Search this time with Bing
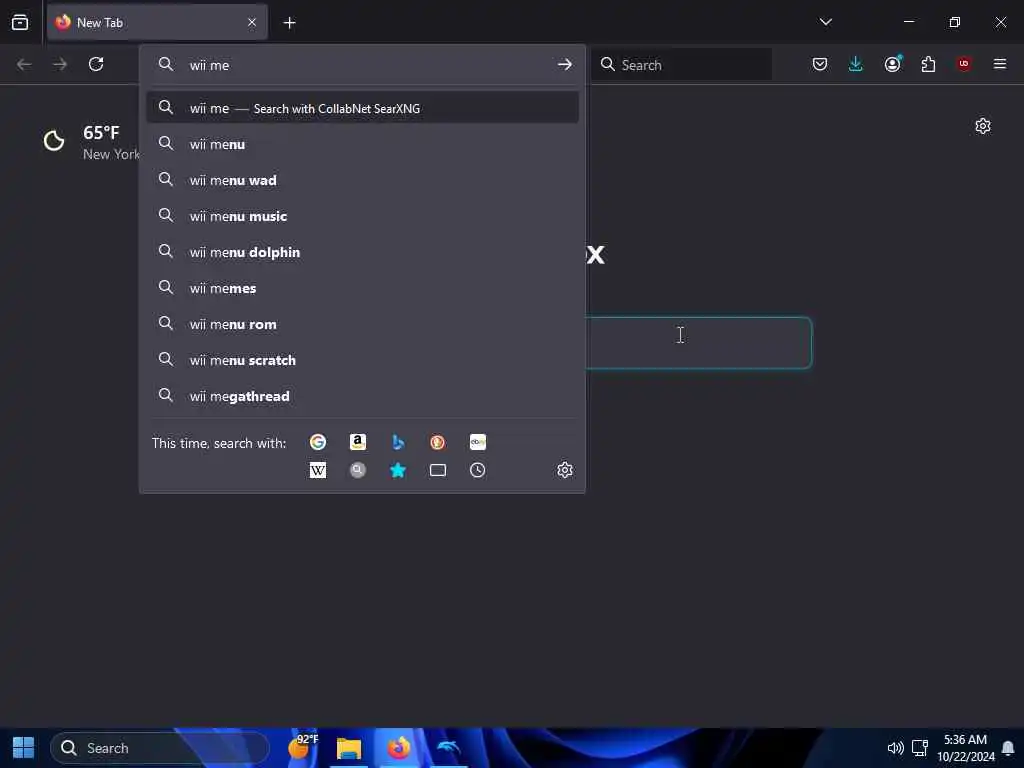1024x768 pixels. [398, 442]
